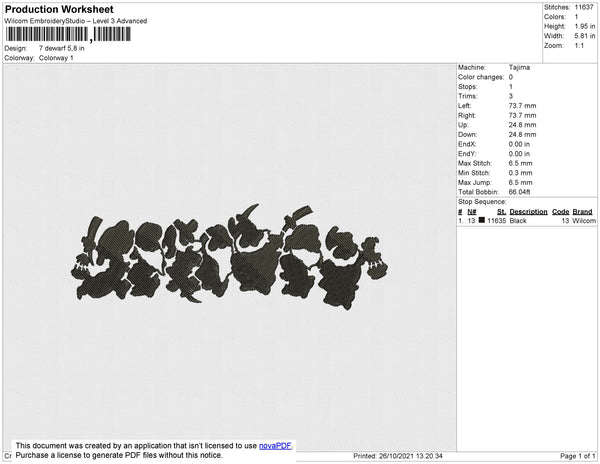Select the Total Bobbin value 66.04ft

(519, 192)
